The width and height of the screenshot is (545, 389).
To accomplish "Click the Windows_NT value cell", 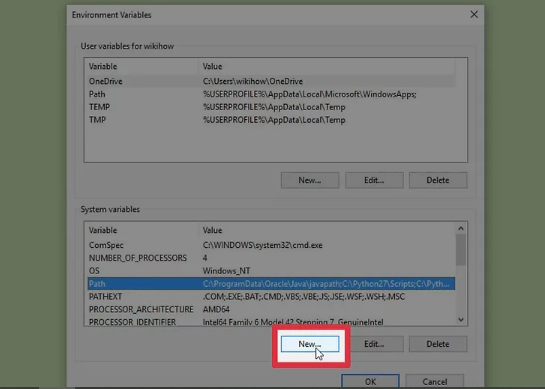I will pos(226,271).
